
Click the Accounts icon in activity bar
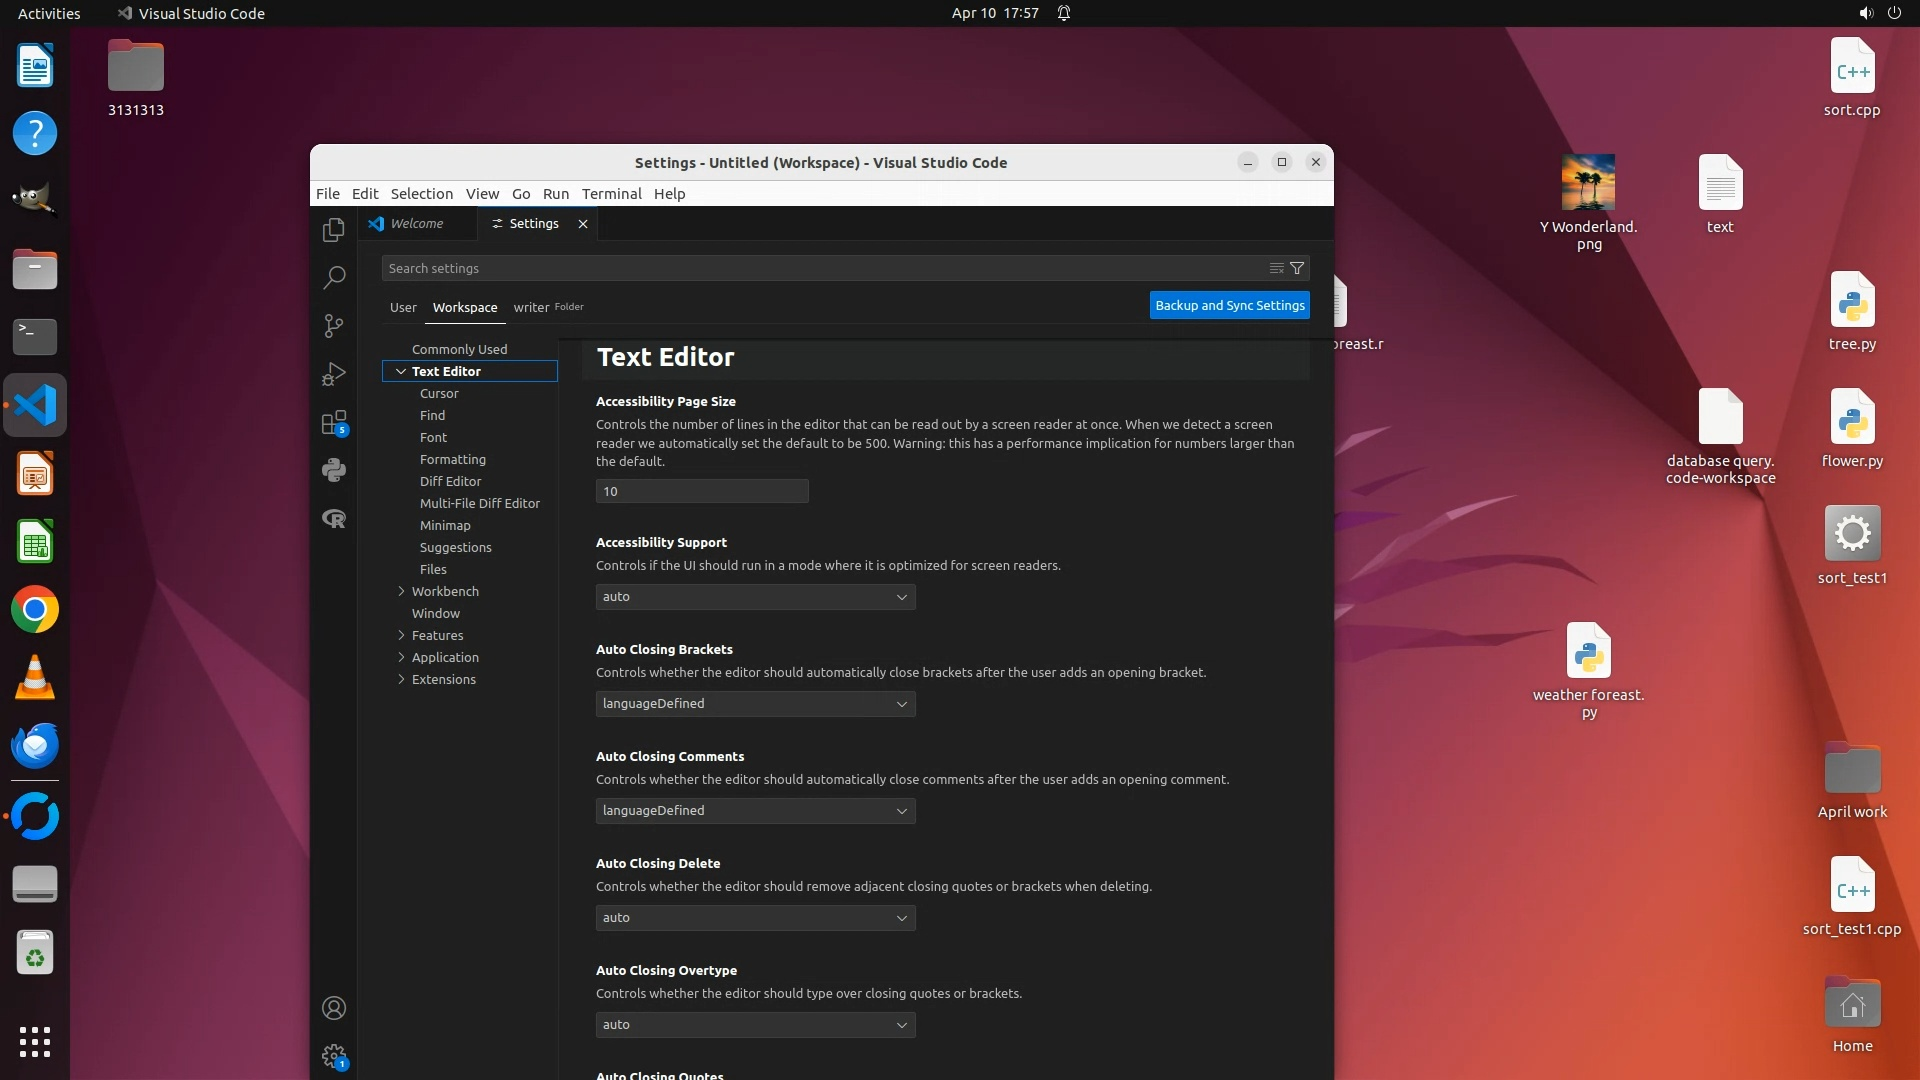coord(334,1008)
